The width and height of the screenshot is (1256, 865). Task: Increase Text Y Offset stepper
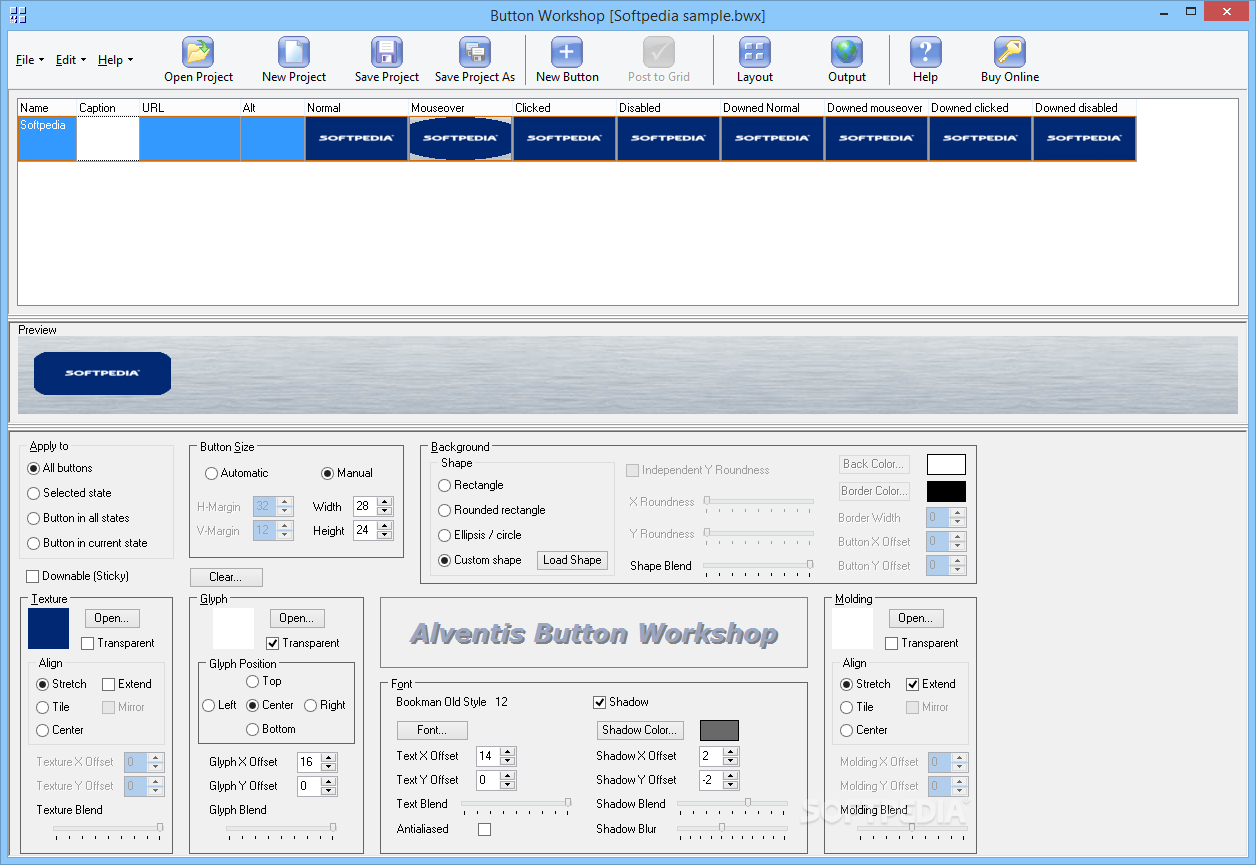click(509, 775)
